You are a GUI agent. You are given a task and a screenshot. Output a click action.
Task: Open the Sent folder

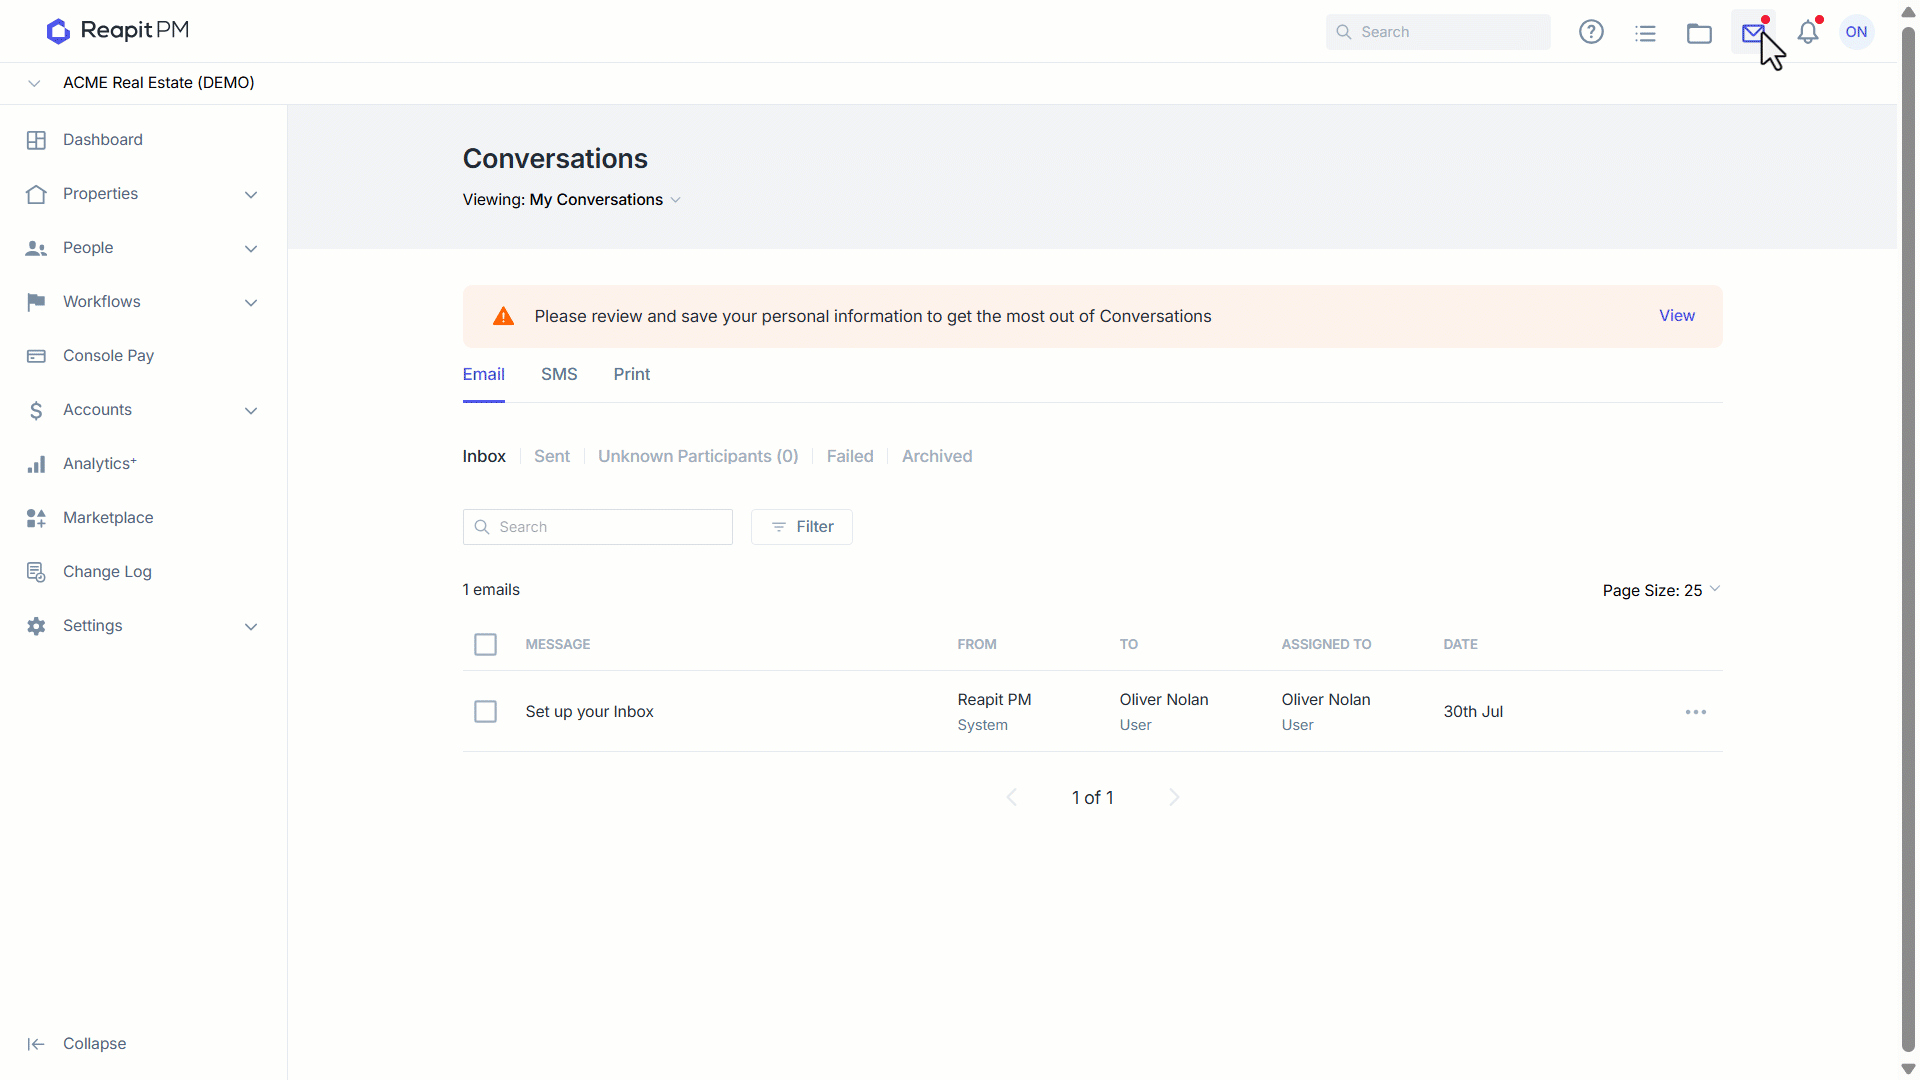pyautogui.click(x=552, y=456)
